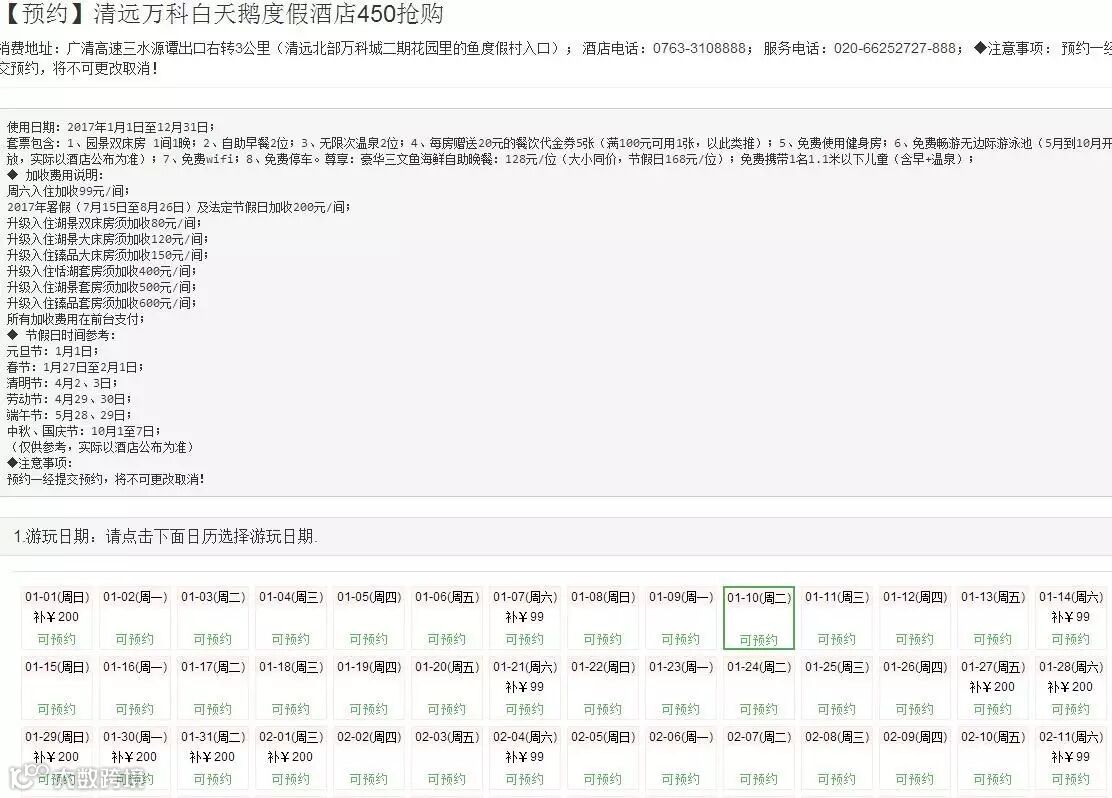The width and height of the screenshot is (1112, 798).
Task: Select 01-14(周六) date cell
Action: 1071,618
